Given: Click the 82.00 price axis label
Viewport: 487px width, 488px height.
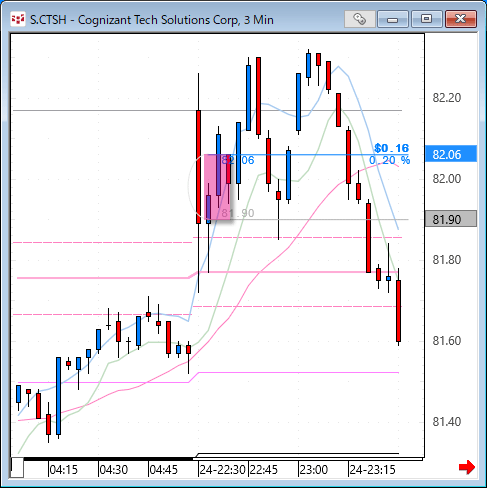Looking at the screenshot, I should pos(447,179).
